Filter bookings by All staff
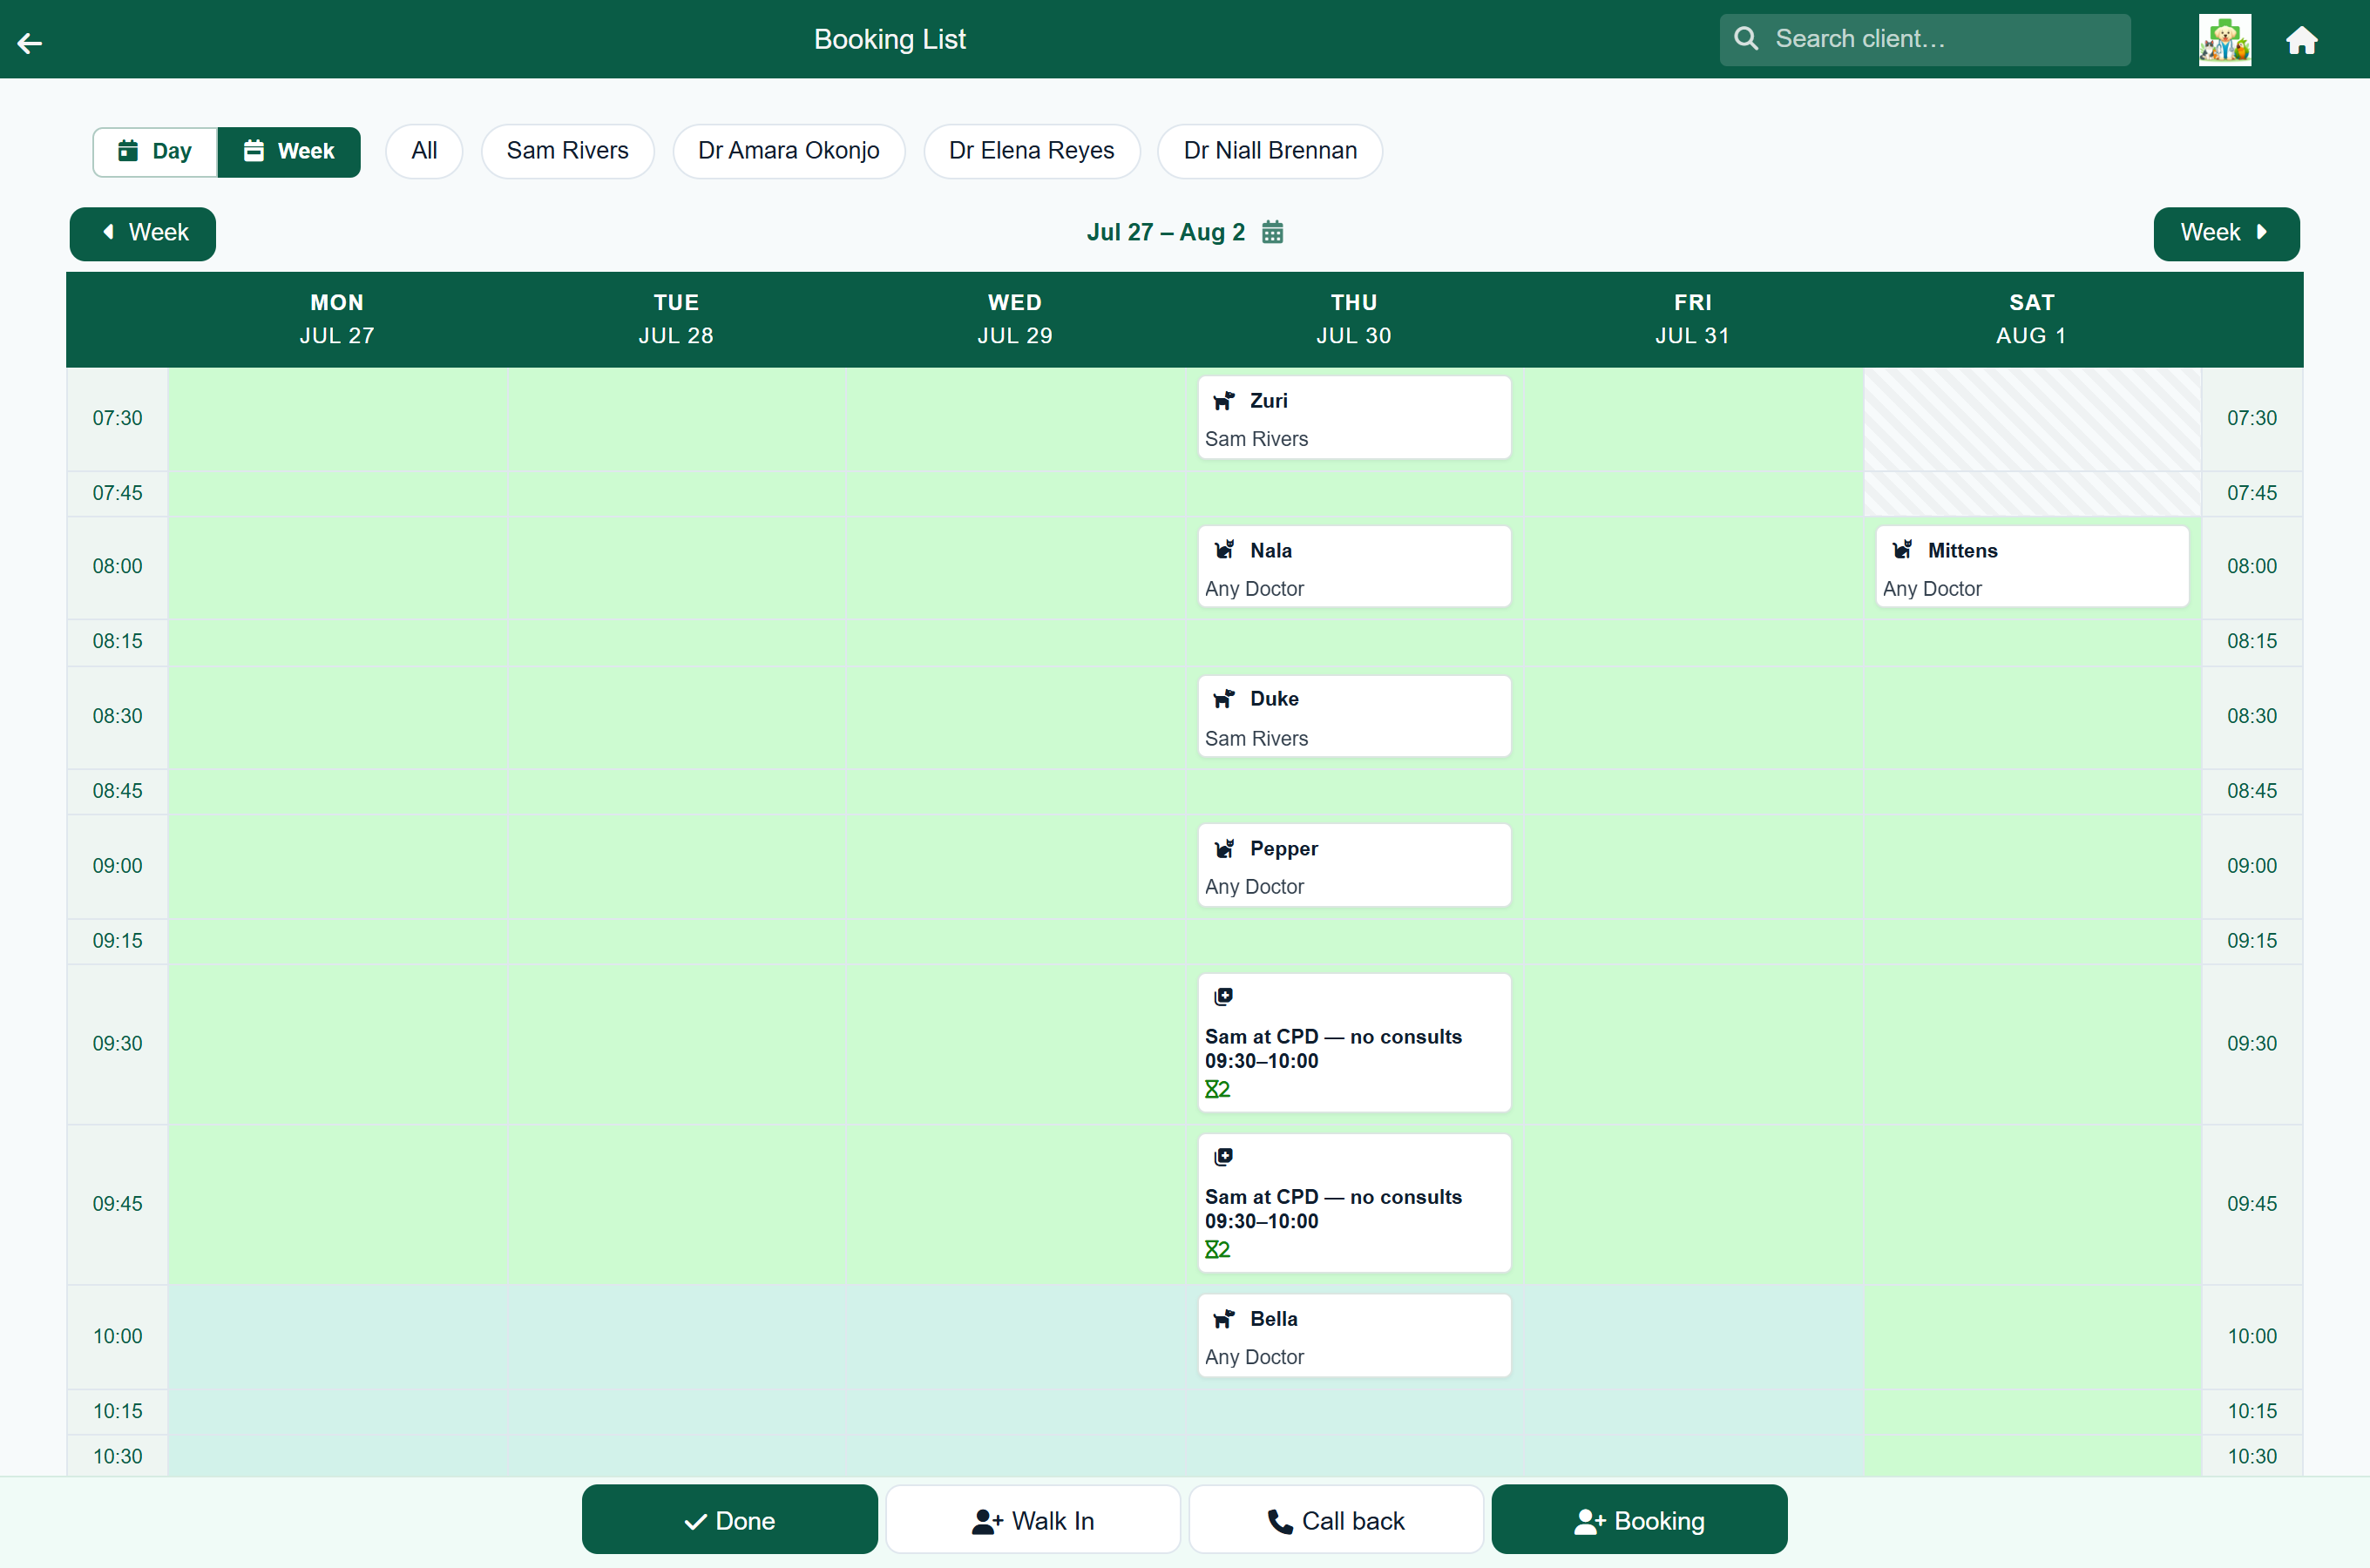 (424, 151)
